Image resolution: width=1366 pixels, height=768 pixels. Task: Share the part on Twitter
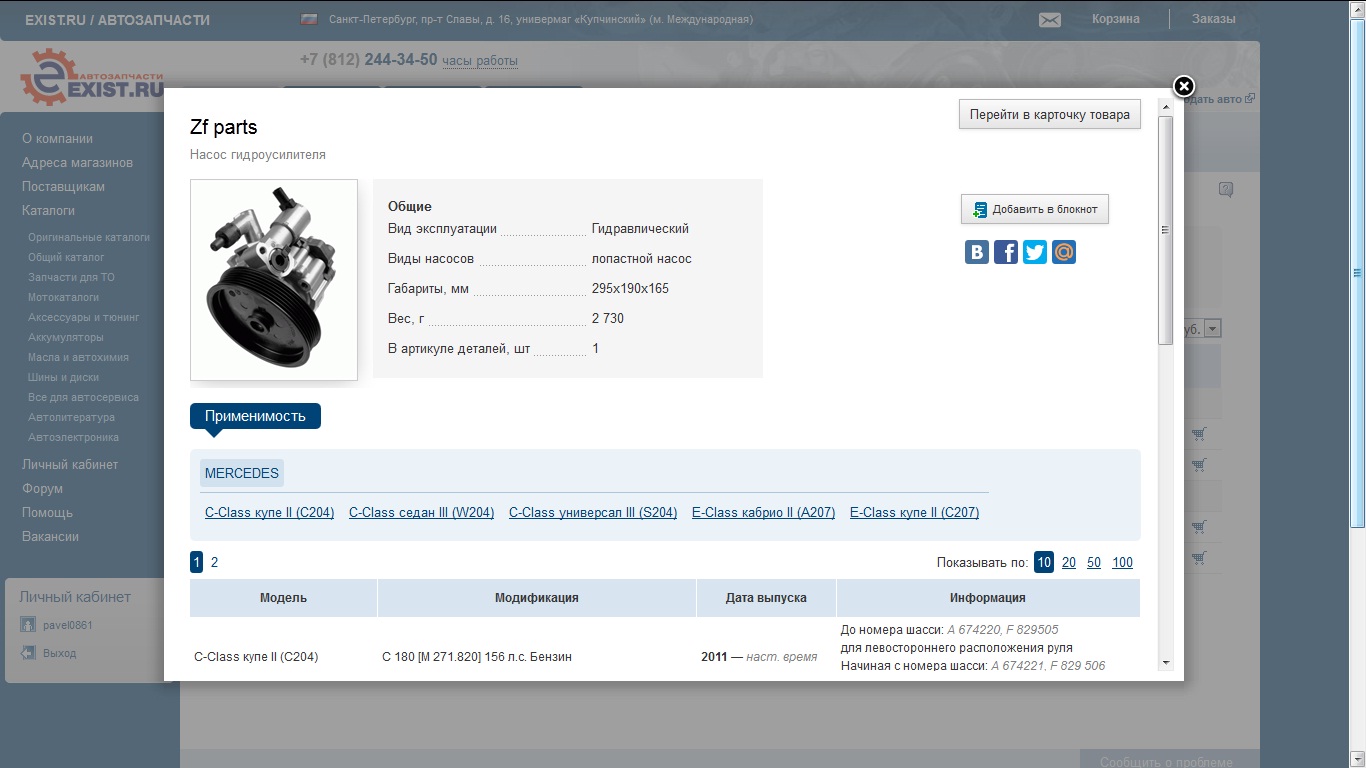click(x=1035, y=252)
